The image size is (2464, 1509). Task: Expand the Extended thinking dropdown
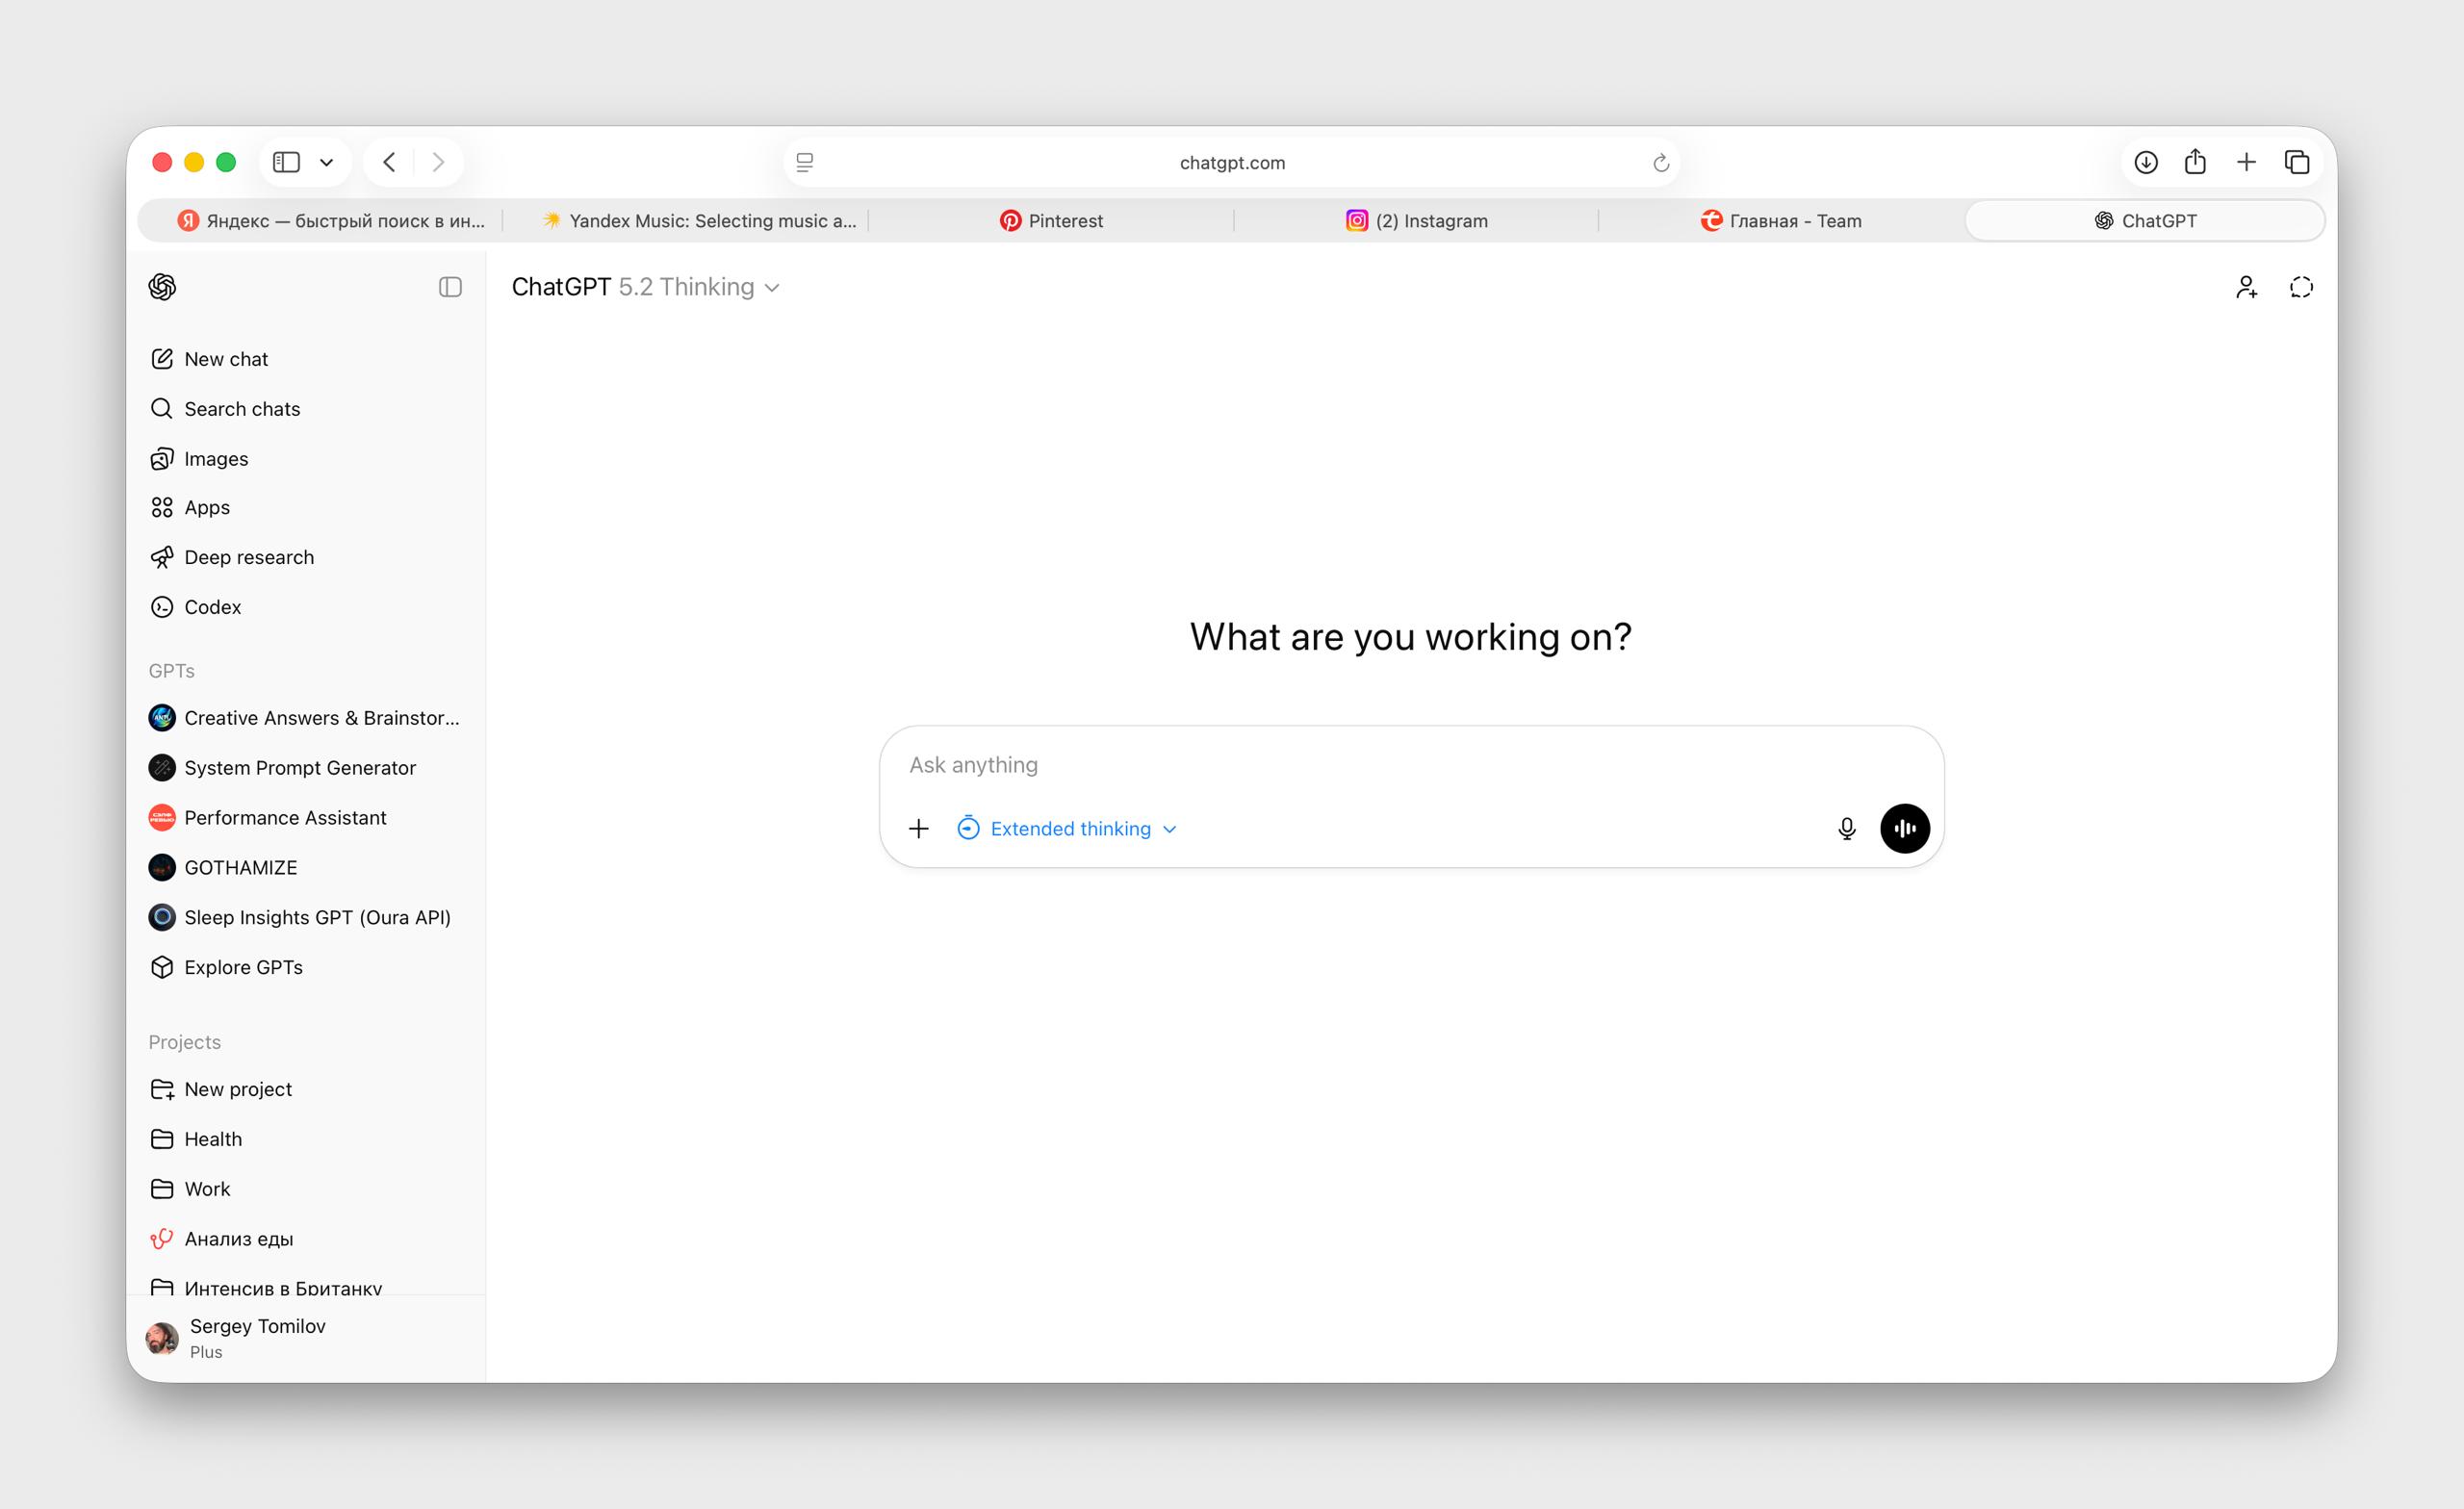(1067, 829)
